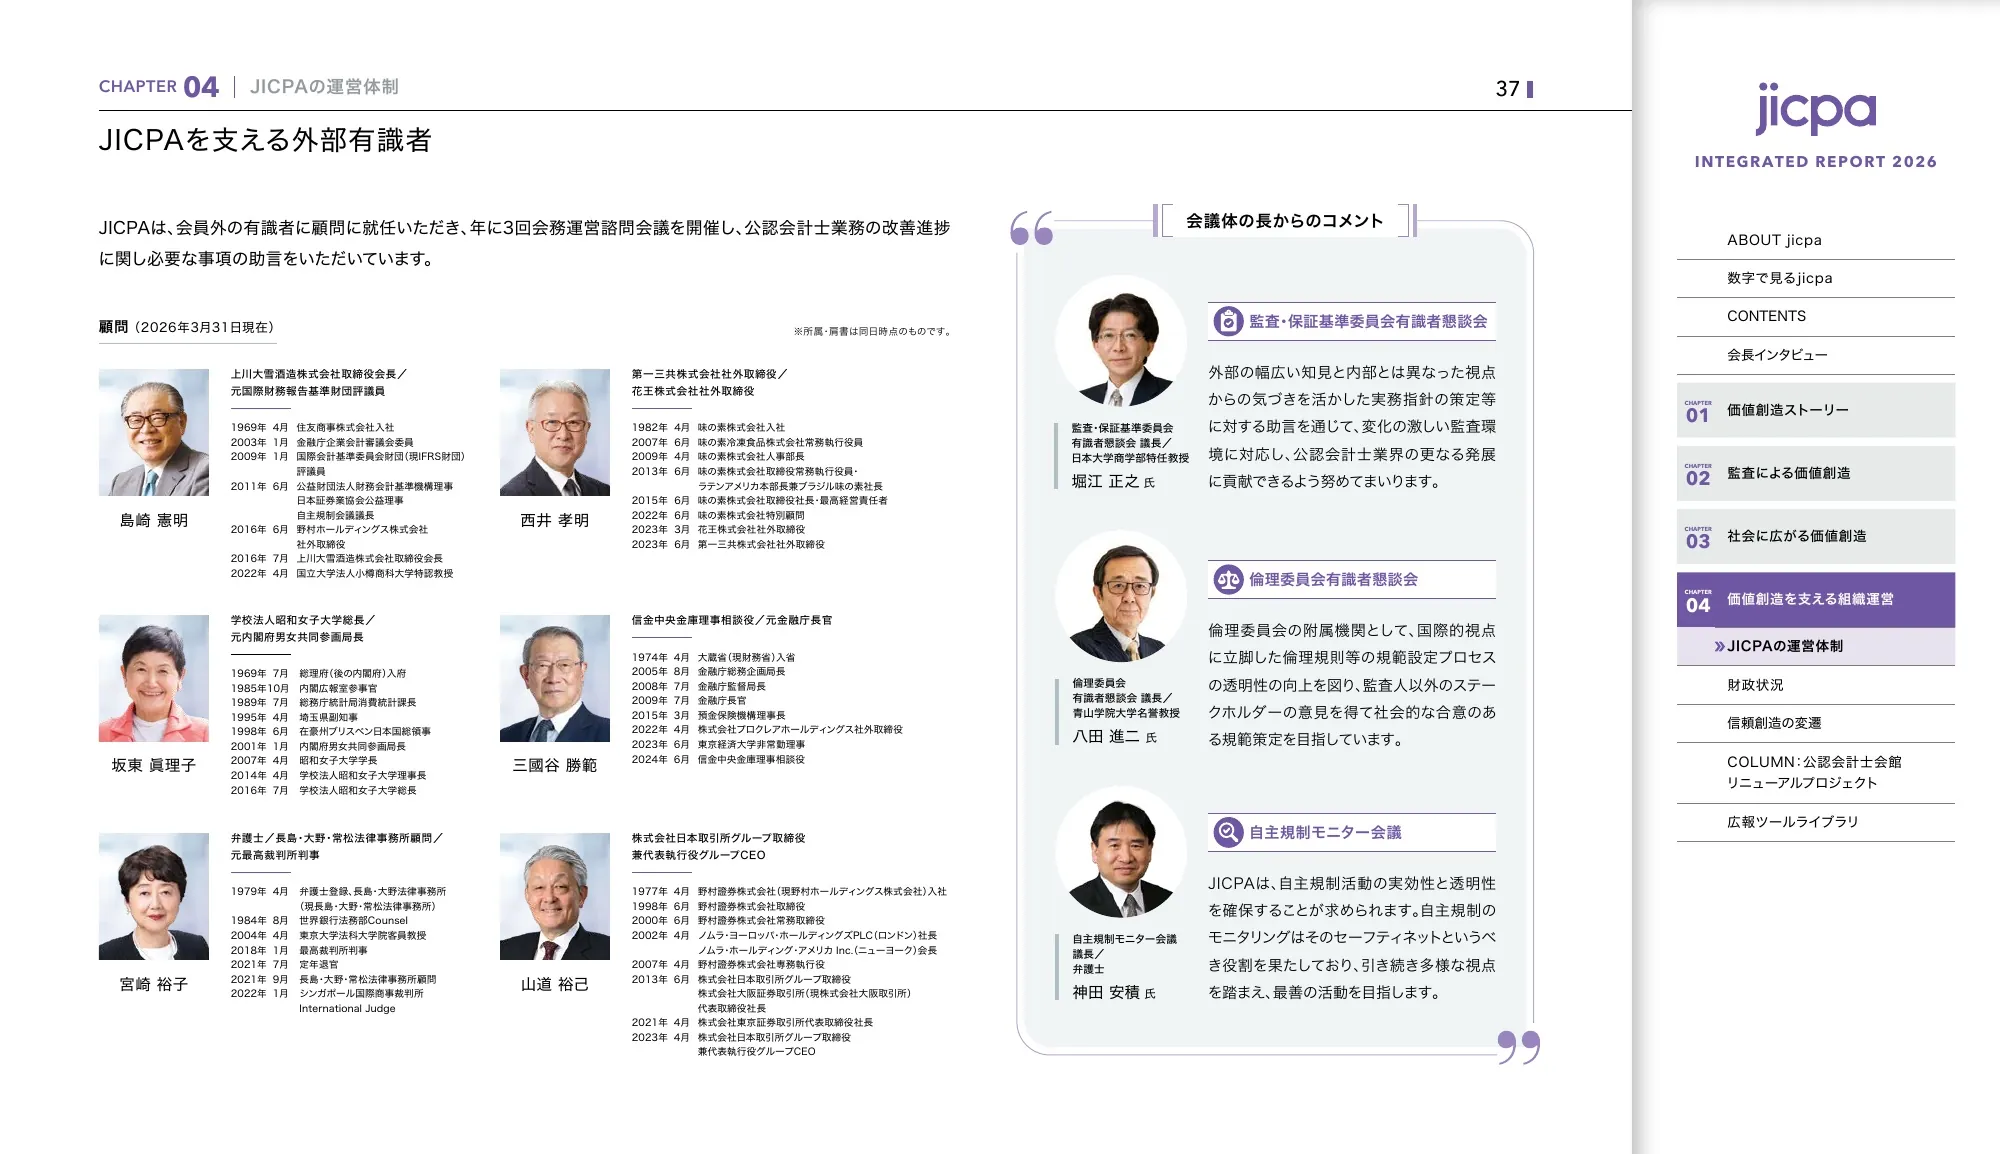Open 財政状況 sidebar item

pos(1815,685)
